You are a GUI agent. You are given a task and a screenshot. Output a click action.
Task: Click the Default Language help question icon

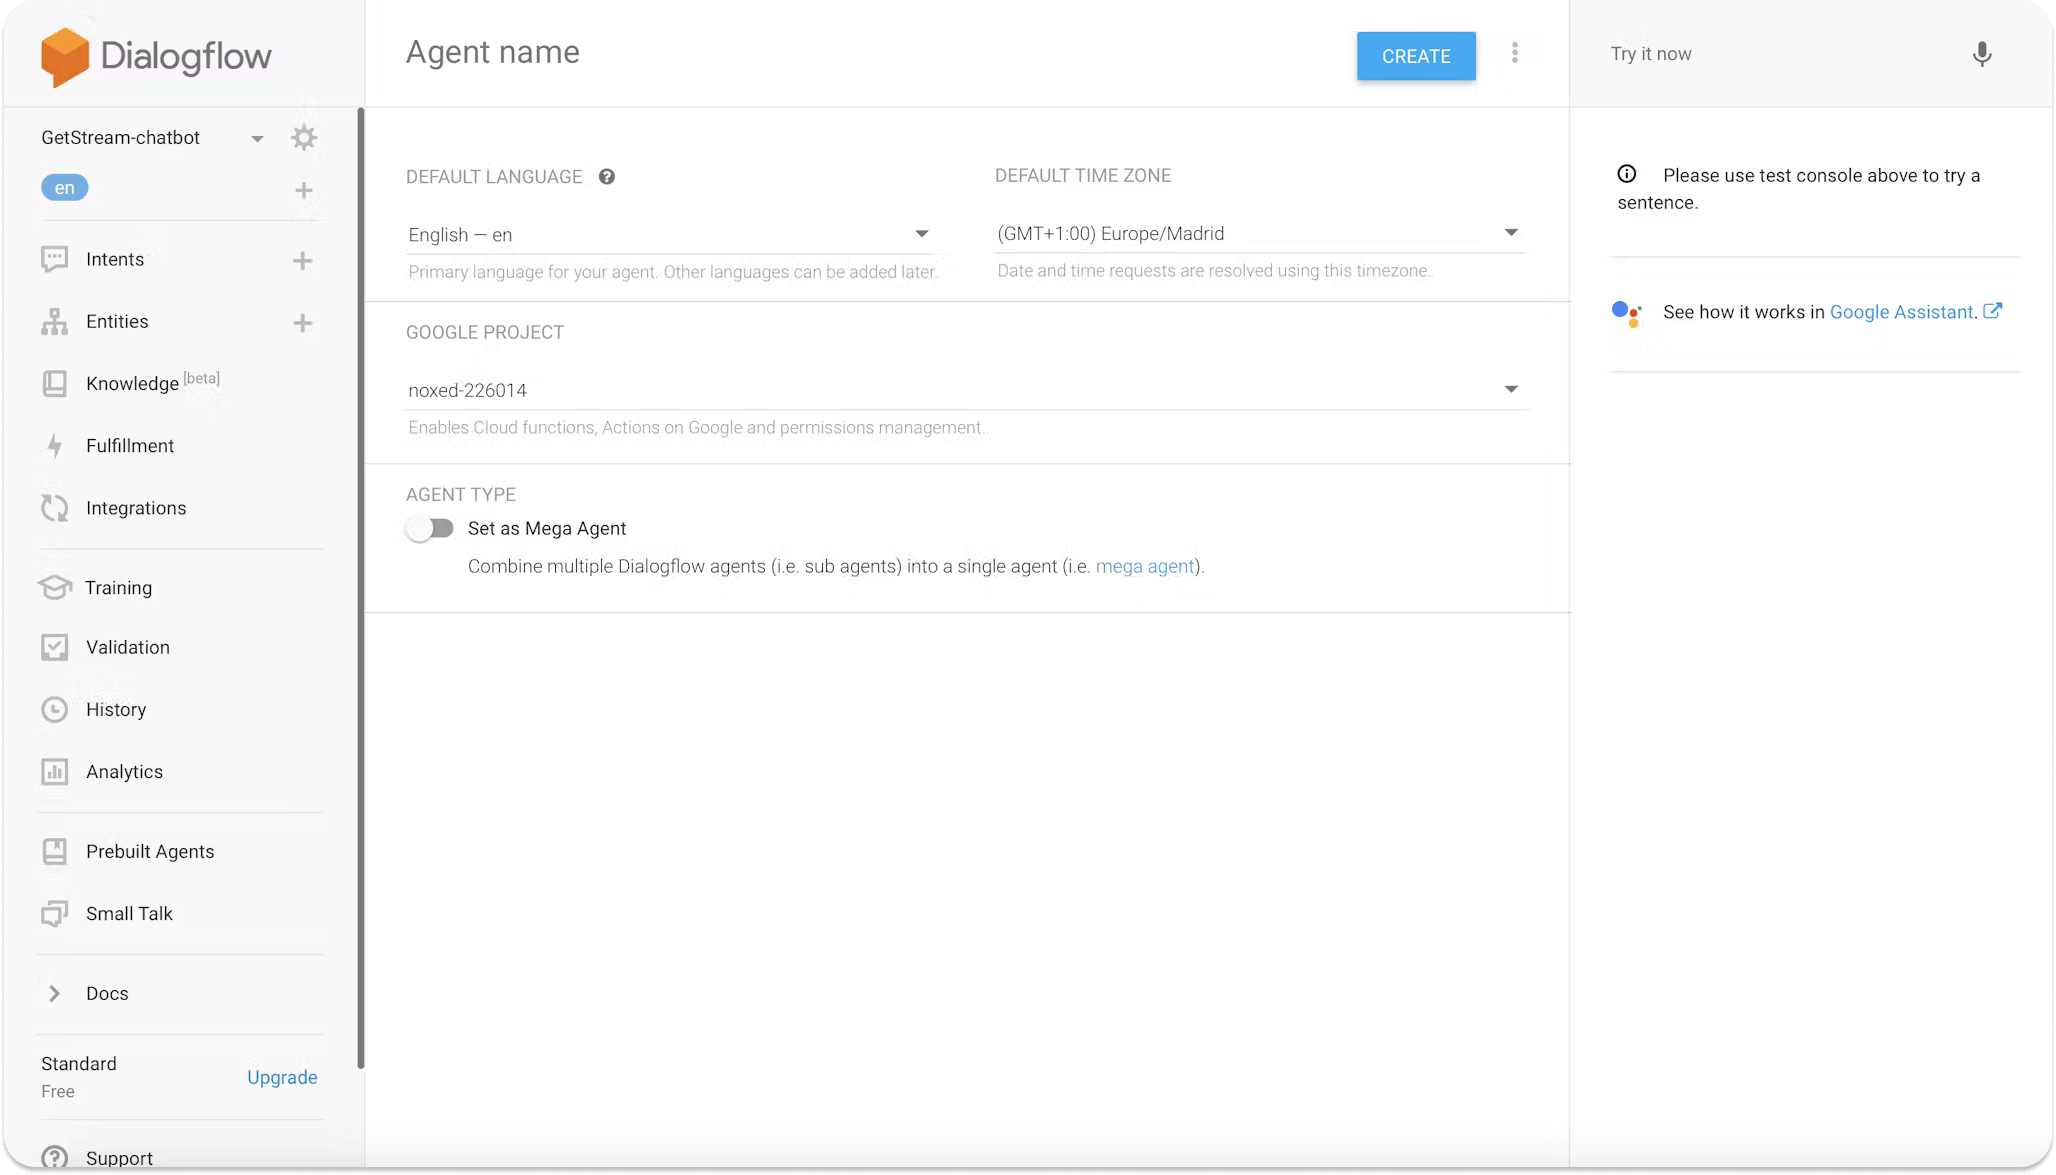click(x=606, y=177)
